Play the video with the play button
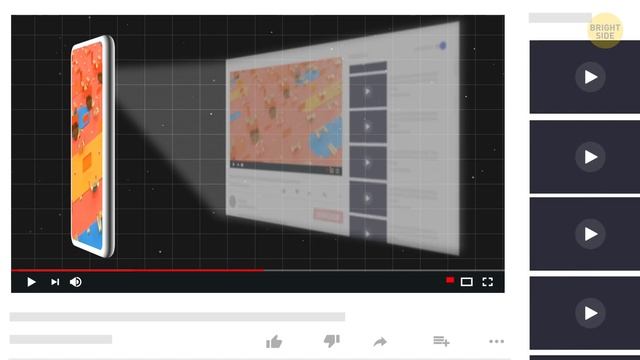Image resolution: width=640 pixels, height=360 pixels. coord(31,282)
